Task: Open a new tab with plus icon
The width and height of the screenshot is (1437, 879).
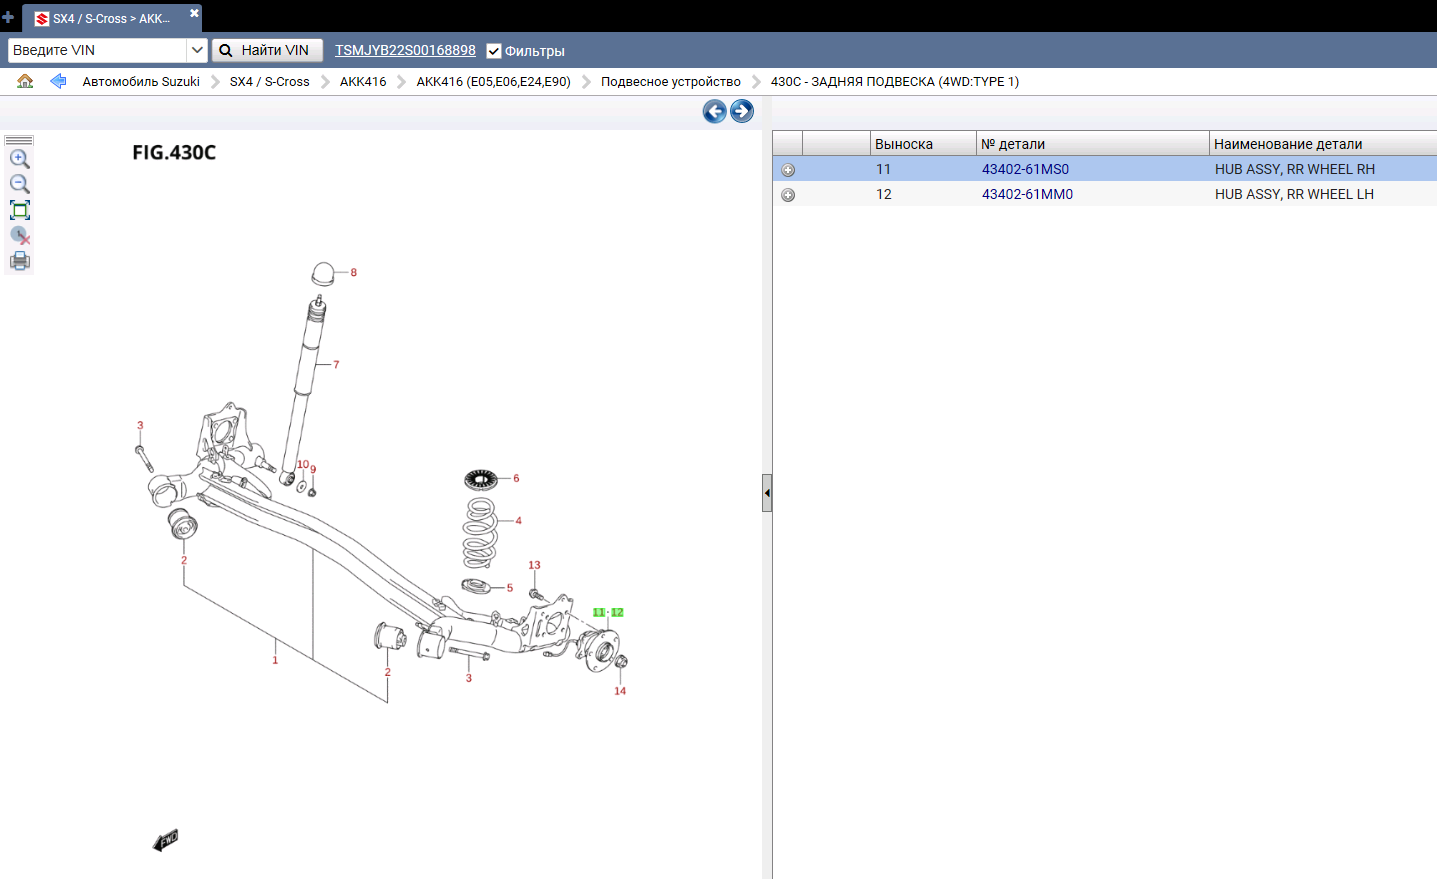Action: point(8,17)
